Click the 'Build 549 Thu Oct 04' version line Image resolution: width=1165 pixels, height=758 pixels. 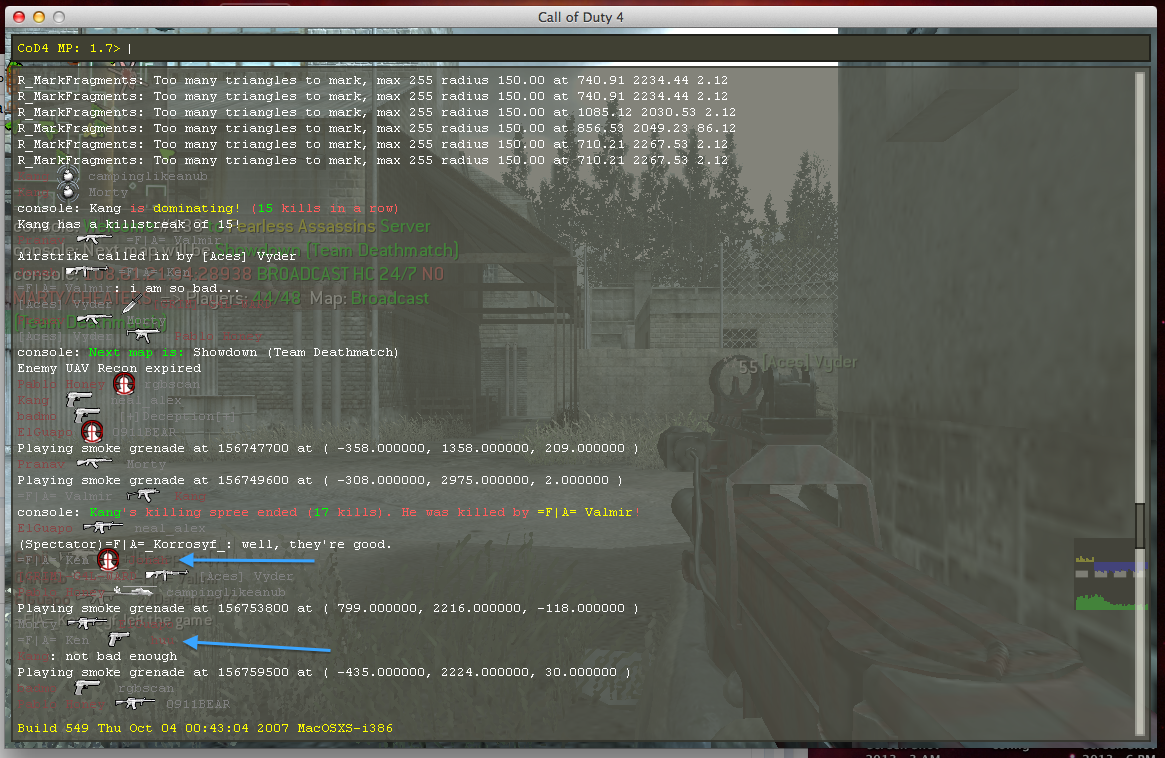tap(205, 728)
